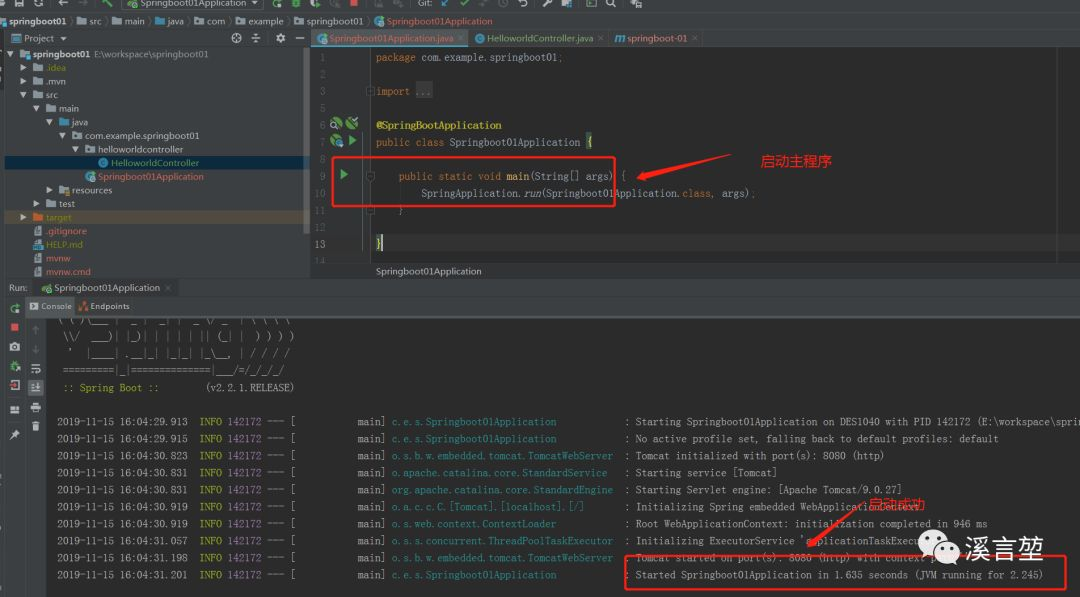Rerun Springboot01Application from the Run panel
The height and width of the screenshot is (597, 1080).
[14, 308]
